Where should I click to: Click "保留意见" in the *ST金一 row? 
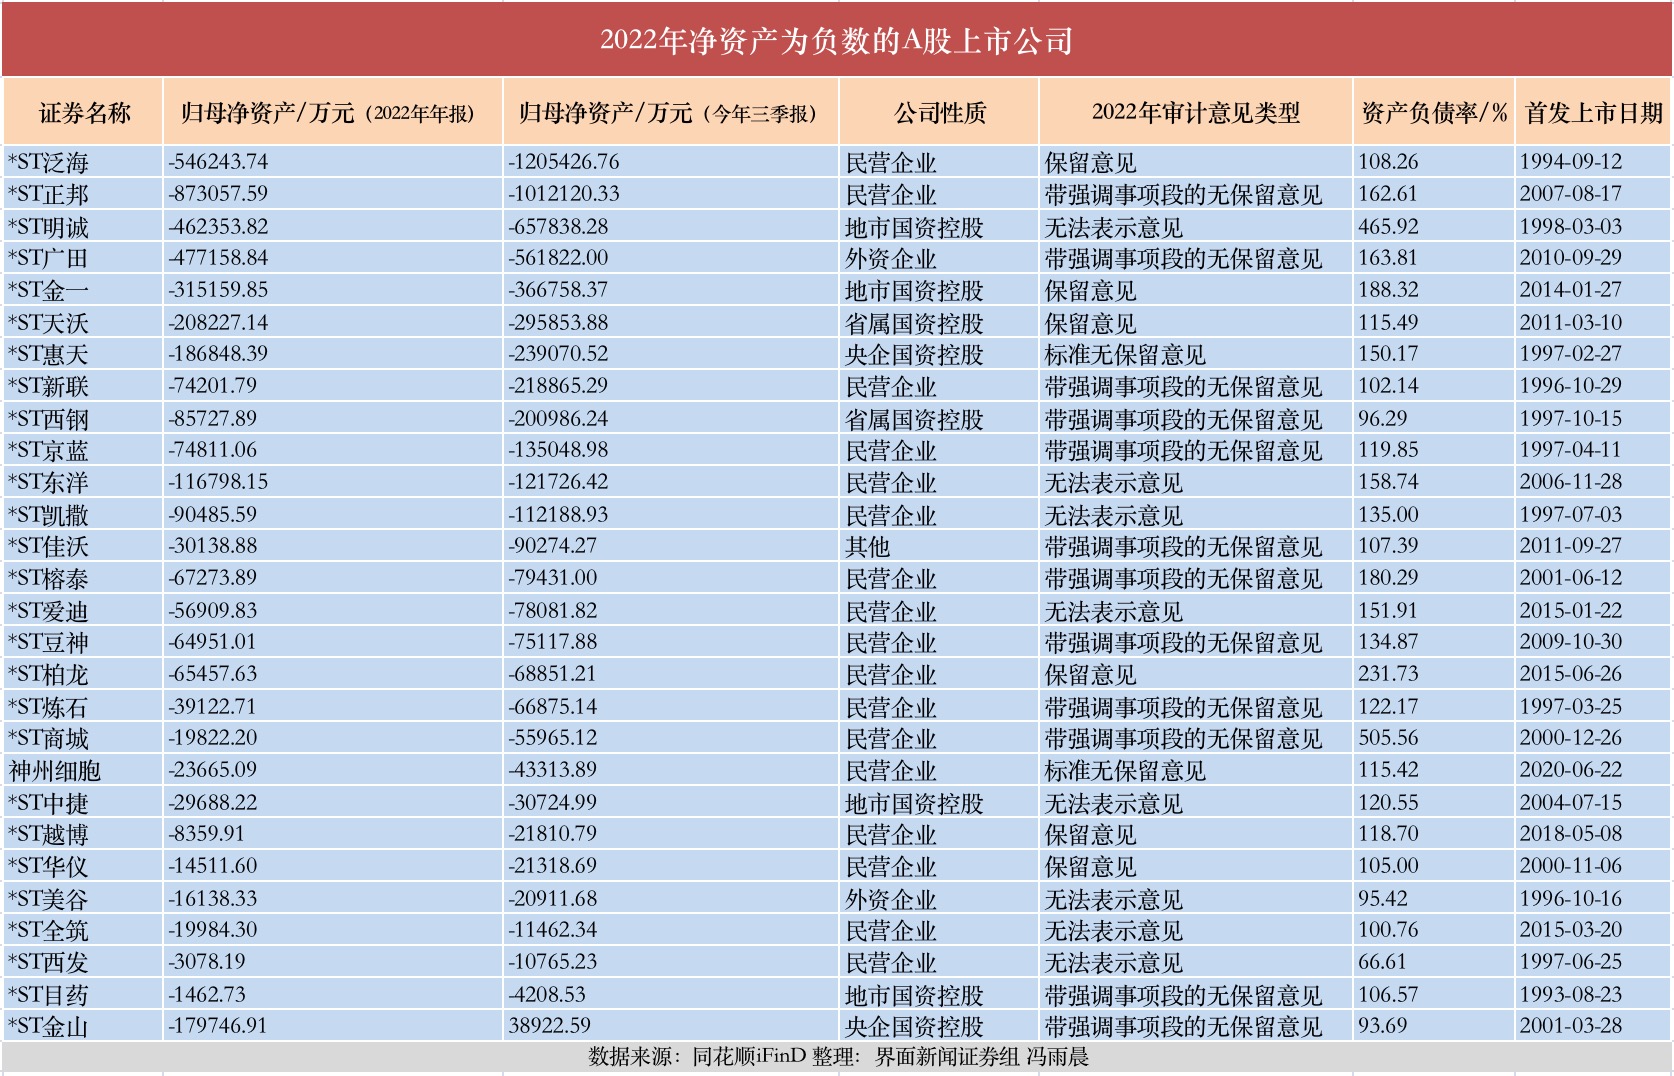coord(1090,291)
